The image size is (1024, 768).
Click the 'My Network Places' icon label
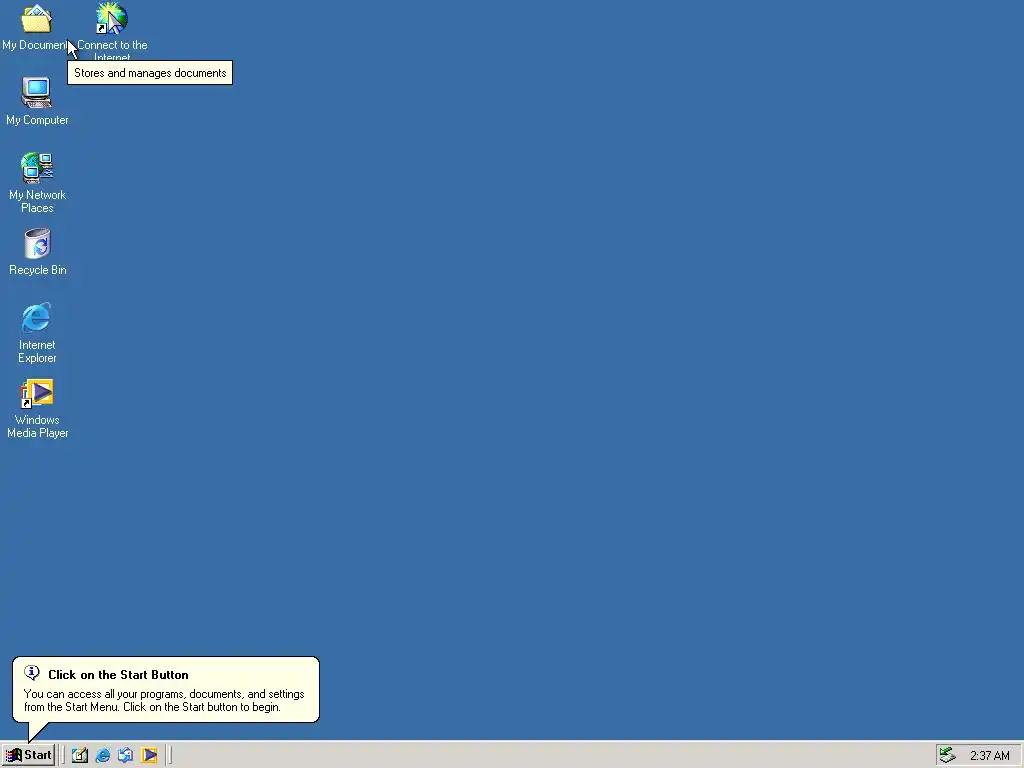point(37,201)
